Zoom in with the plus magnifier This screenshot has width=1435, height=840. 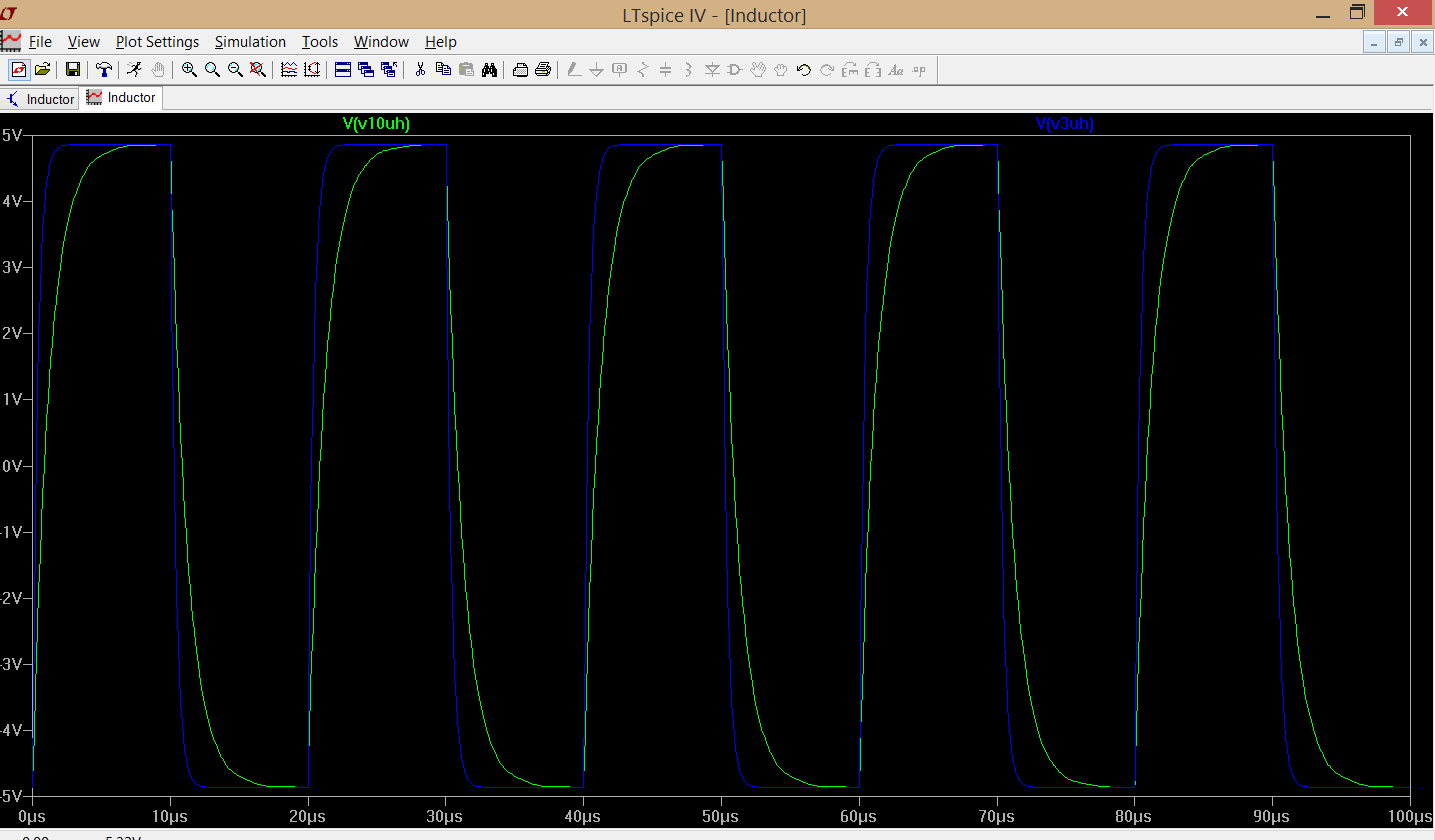(189, 69)
